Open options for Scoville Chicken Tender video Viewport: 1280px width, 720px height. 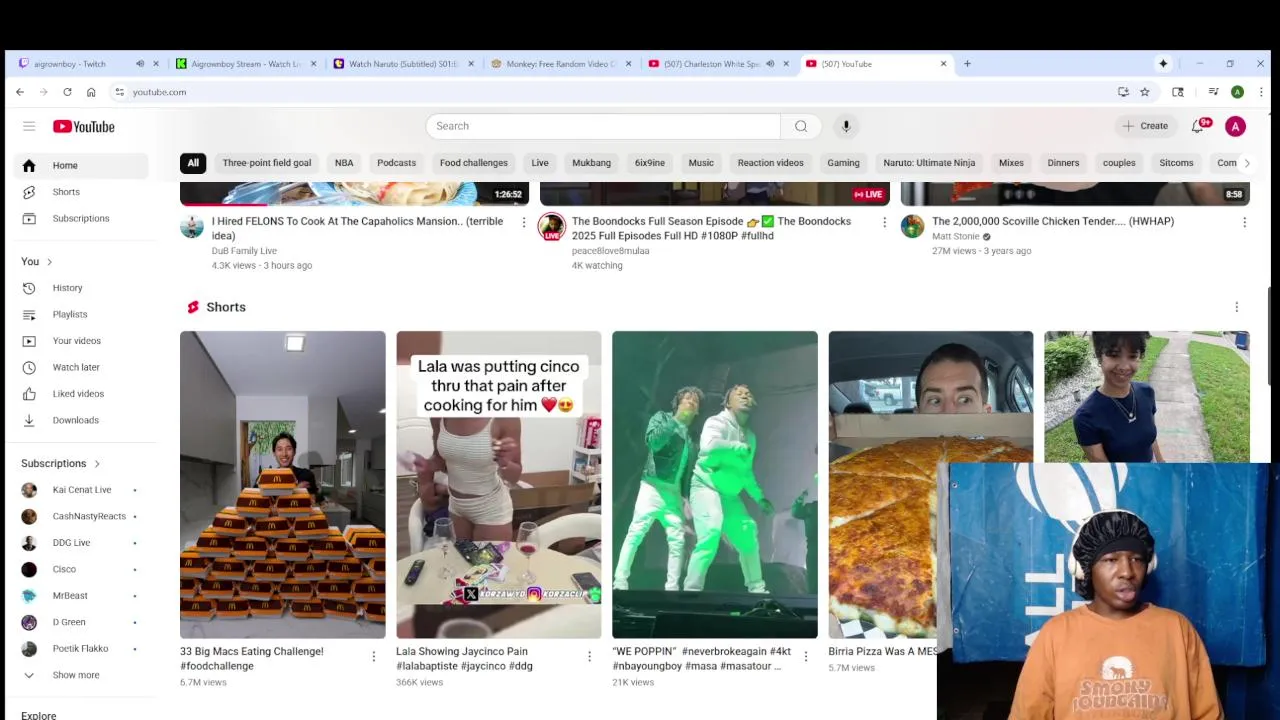[1244, 222]
